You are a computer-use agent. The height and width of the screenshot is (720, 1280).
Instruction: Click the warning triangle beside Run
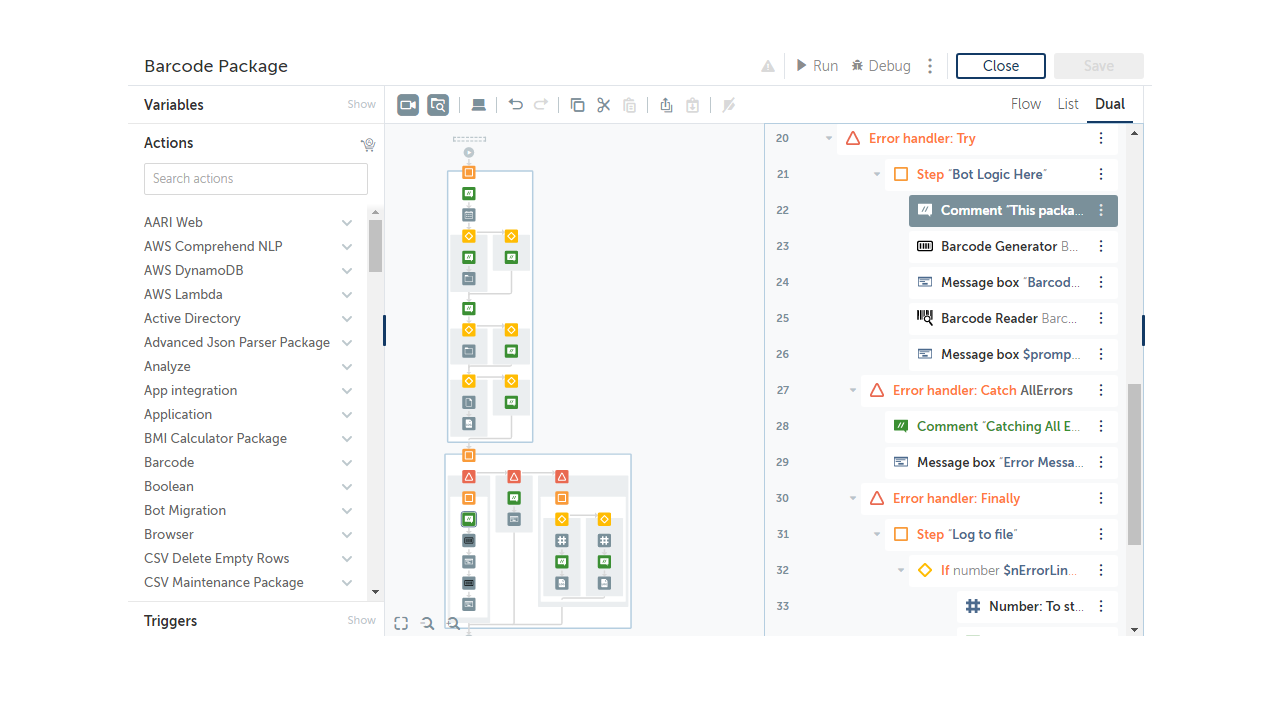point(768,66)
